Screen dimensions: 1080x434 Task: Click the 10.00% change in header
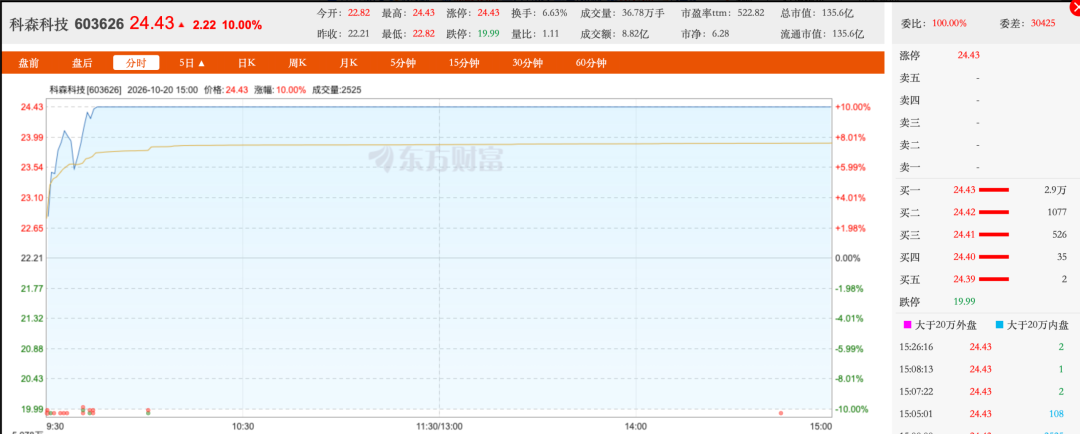point(242,25)
